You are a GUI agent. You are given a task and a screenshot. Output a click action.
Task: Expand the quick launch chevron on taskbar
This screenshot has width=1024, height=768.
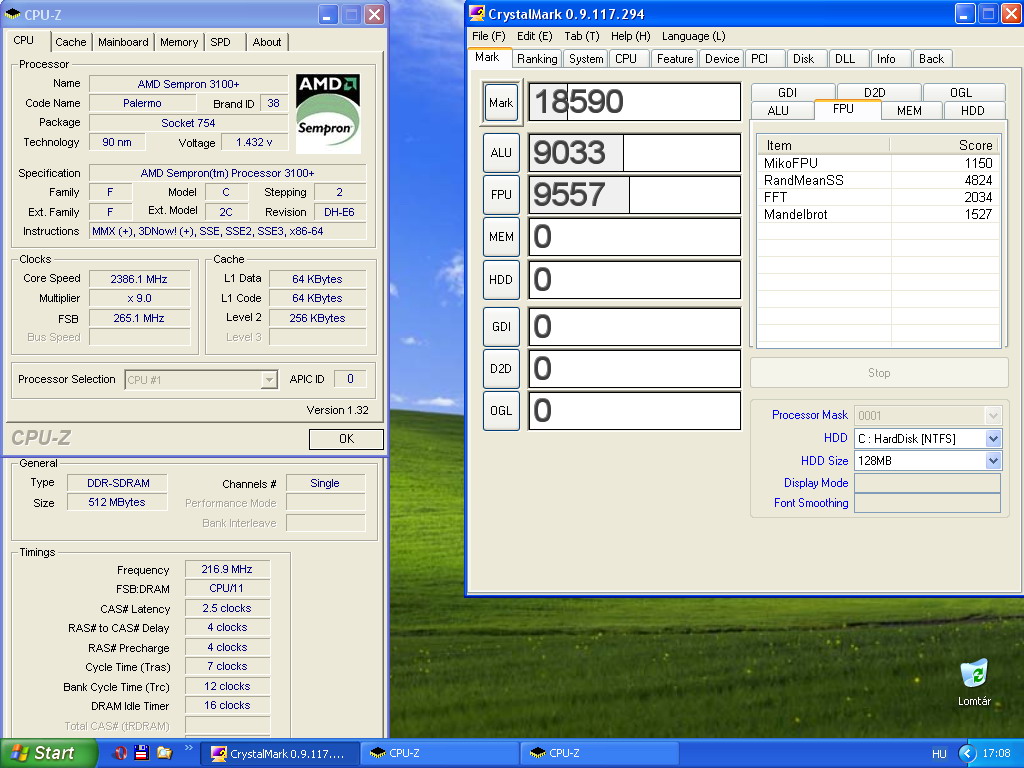(x=189, y=748)
